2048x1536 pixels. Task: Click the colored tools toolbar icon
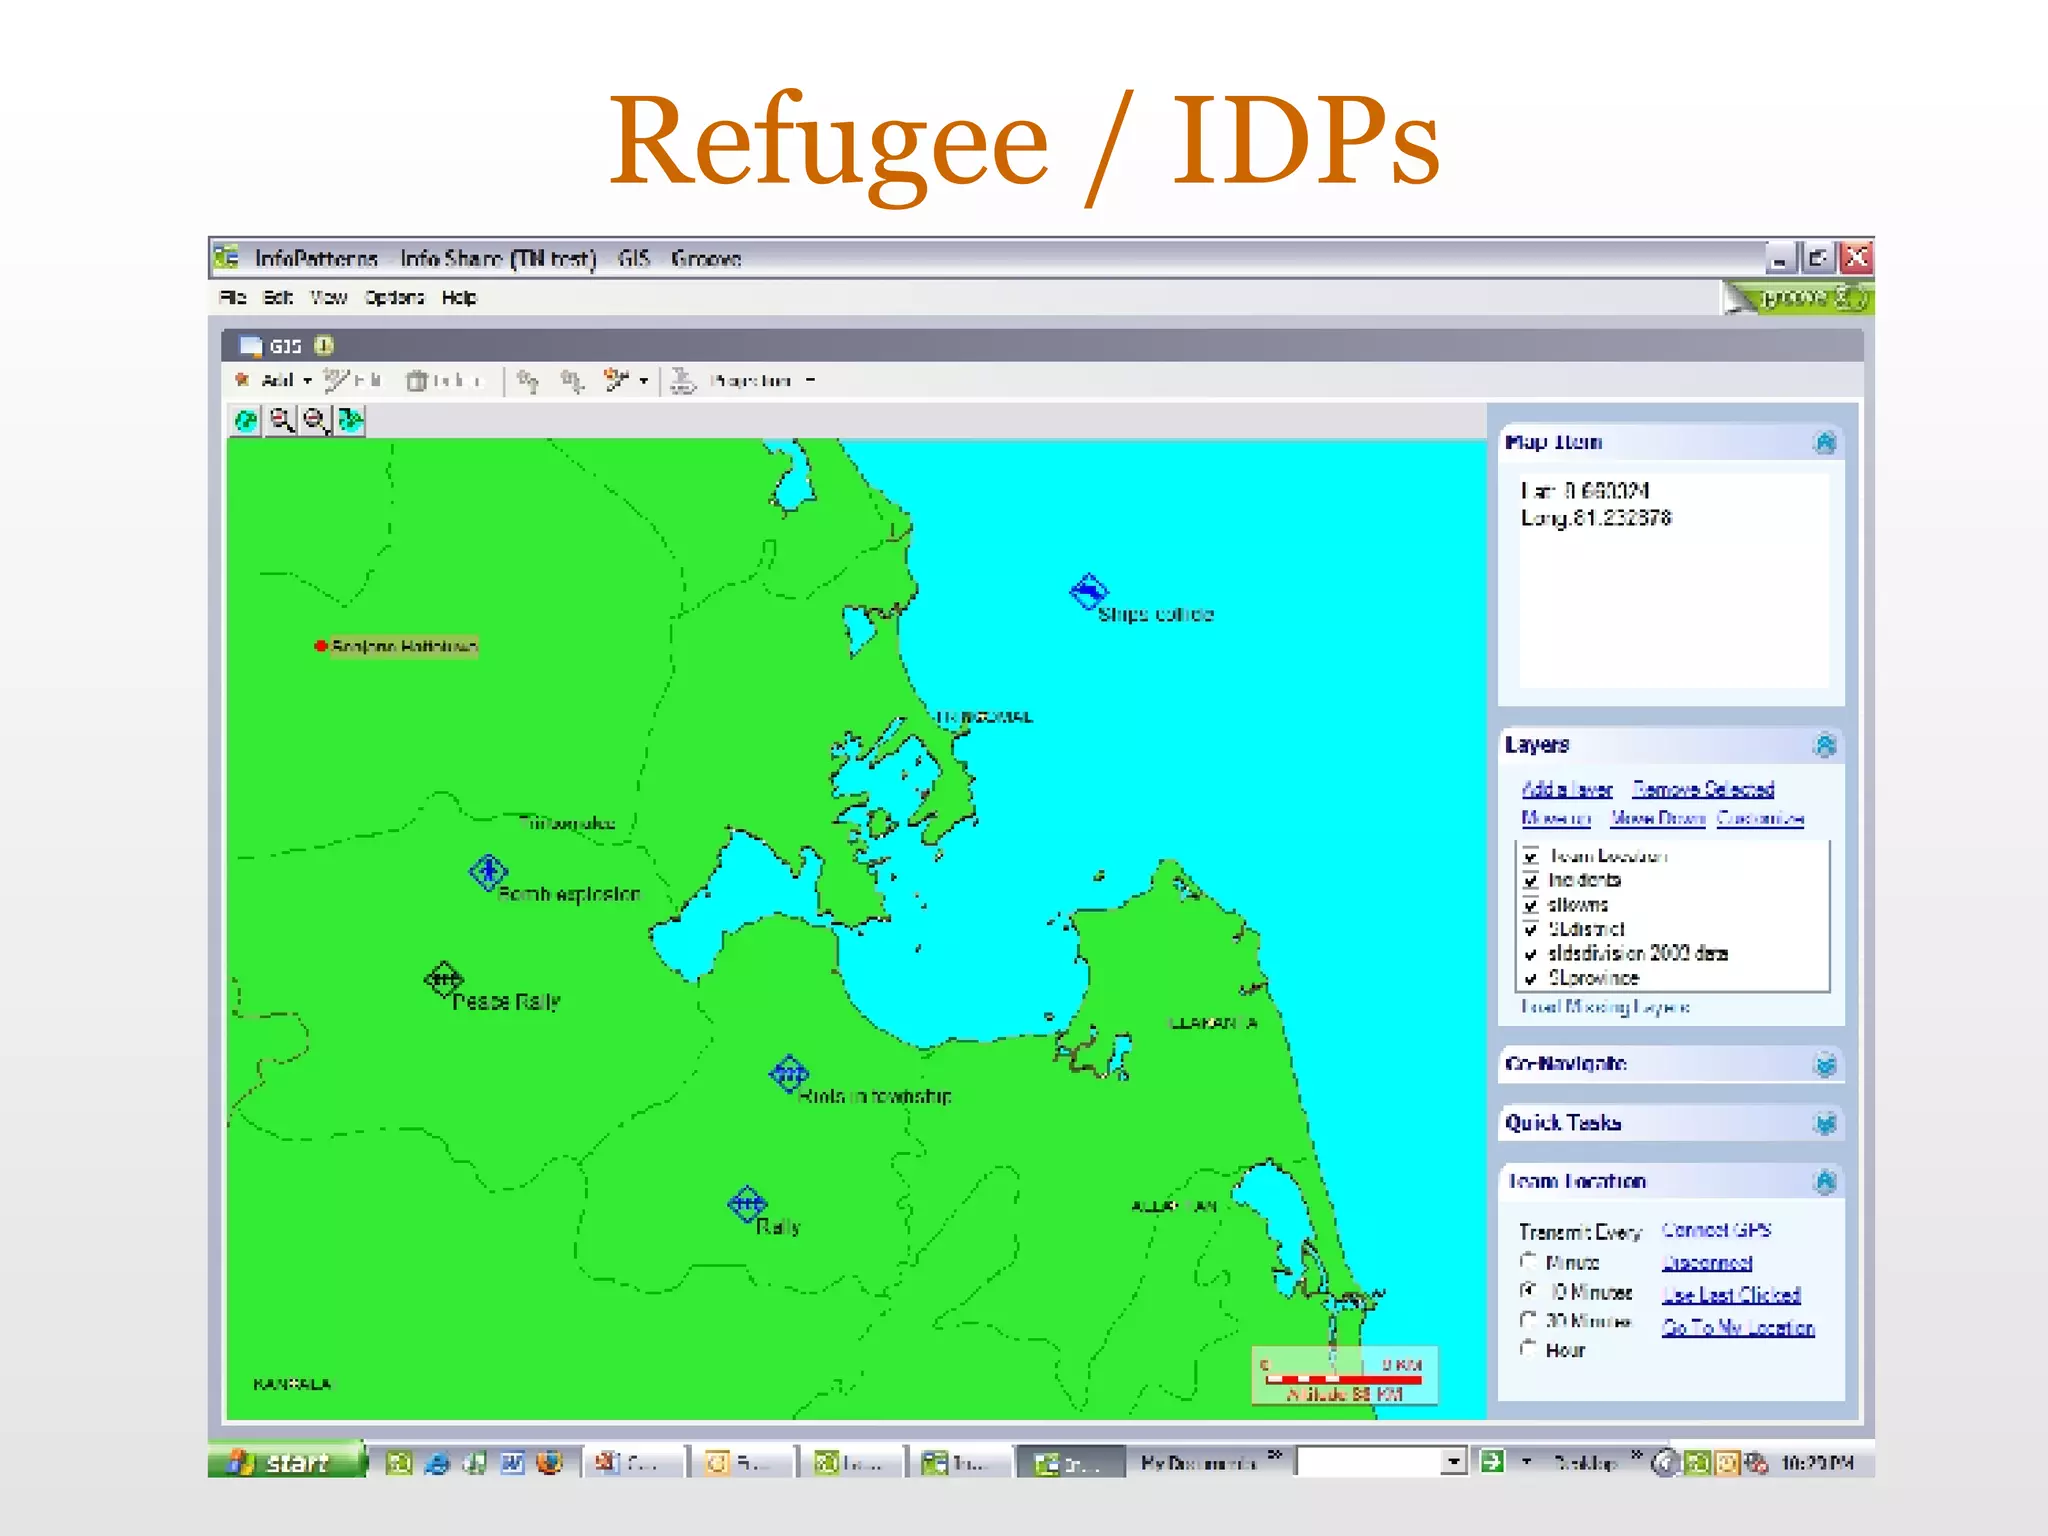[x=616, y=380]
